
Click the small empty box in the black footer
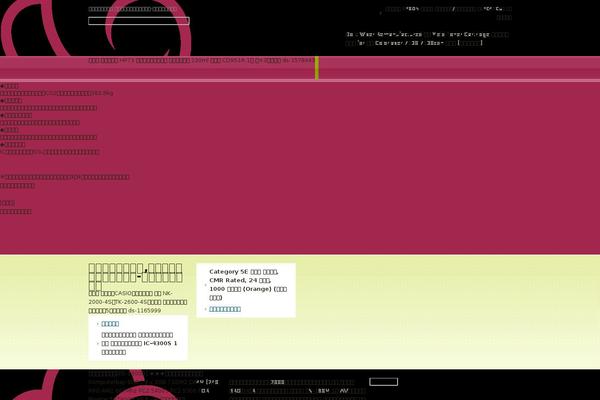point(383,382)
